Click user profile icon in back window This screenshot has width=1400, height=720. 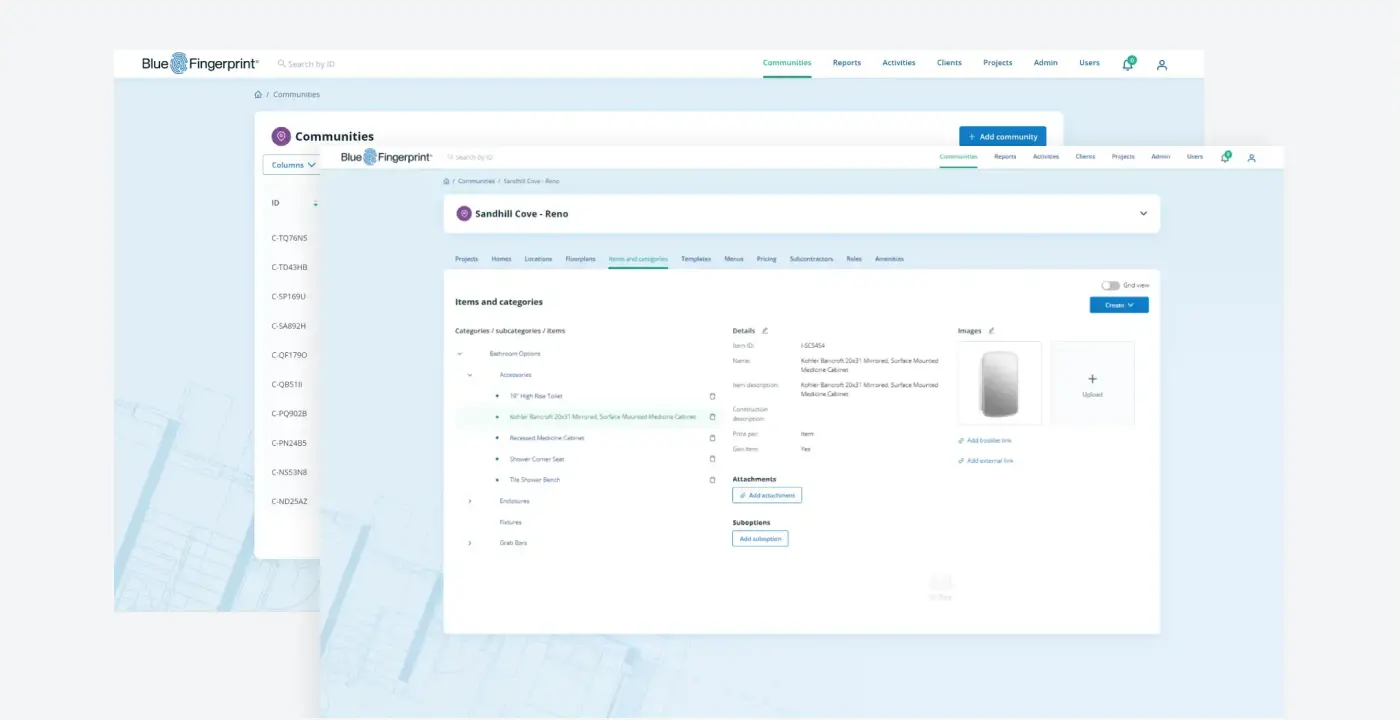pyautogui.click(x=1162, y=64)
